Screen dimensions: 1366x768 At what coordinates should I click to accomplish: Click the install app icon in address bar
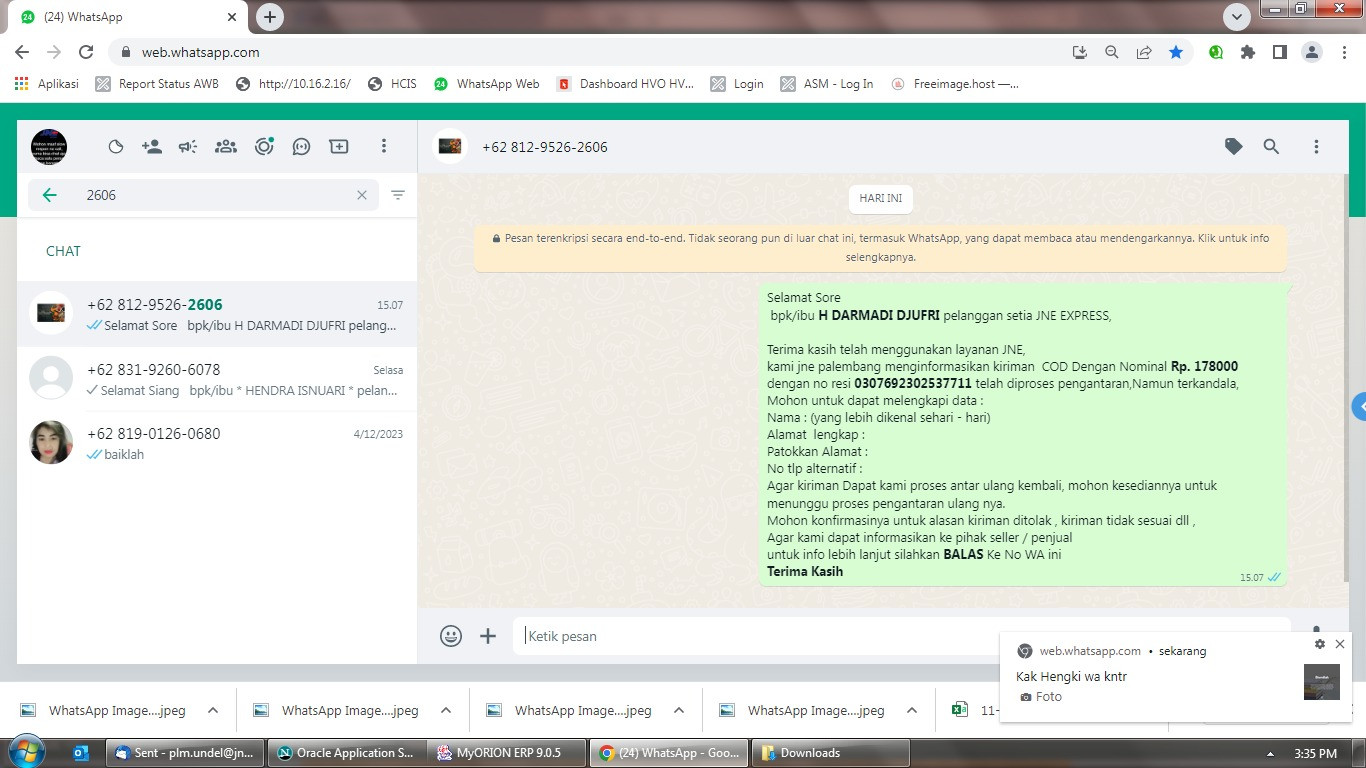tap(1079, 52)
